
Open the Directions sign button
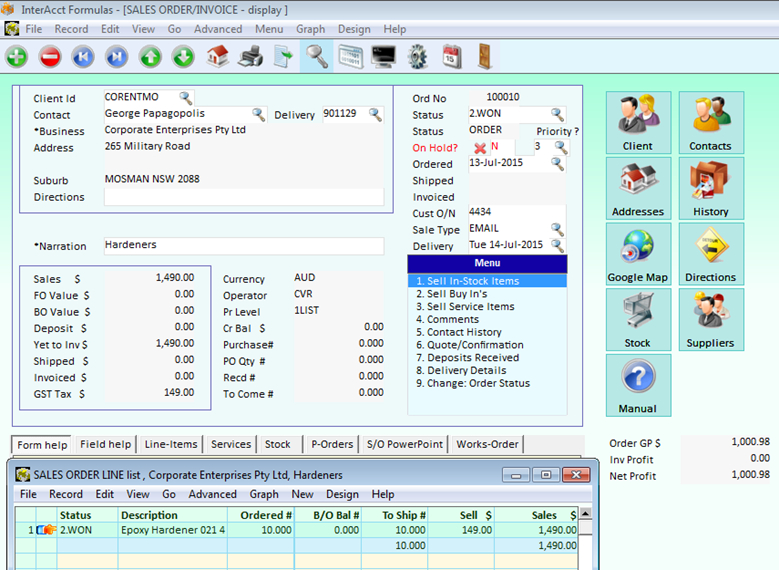point(711,254)
